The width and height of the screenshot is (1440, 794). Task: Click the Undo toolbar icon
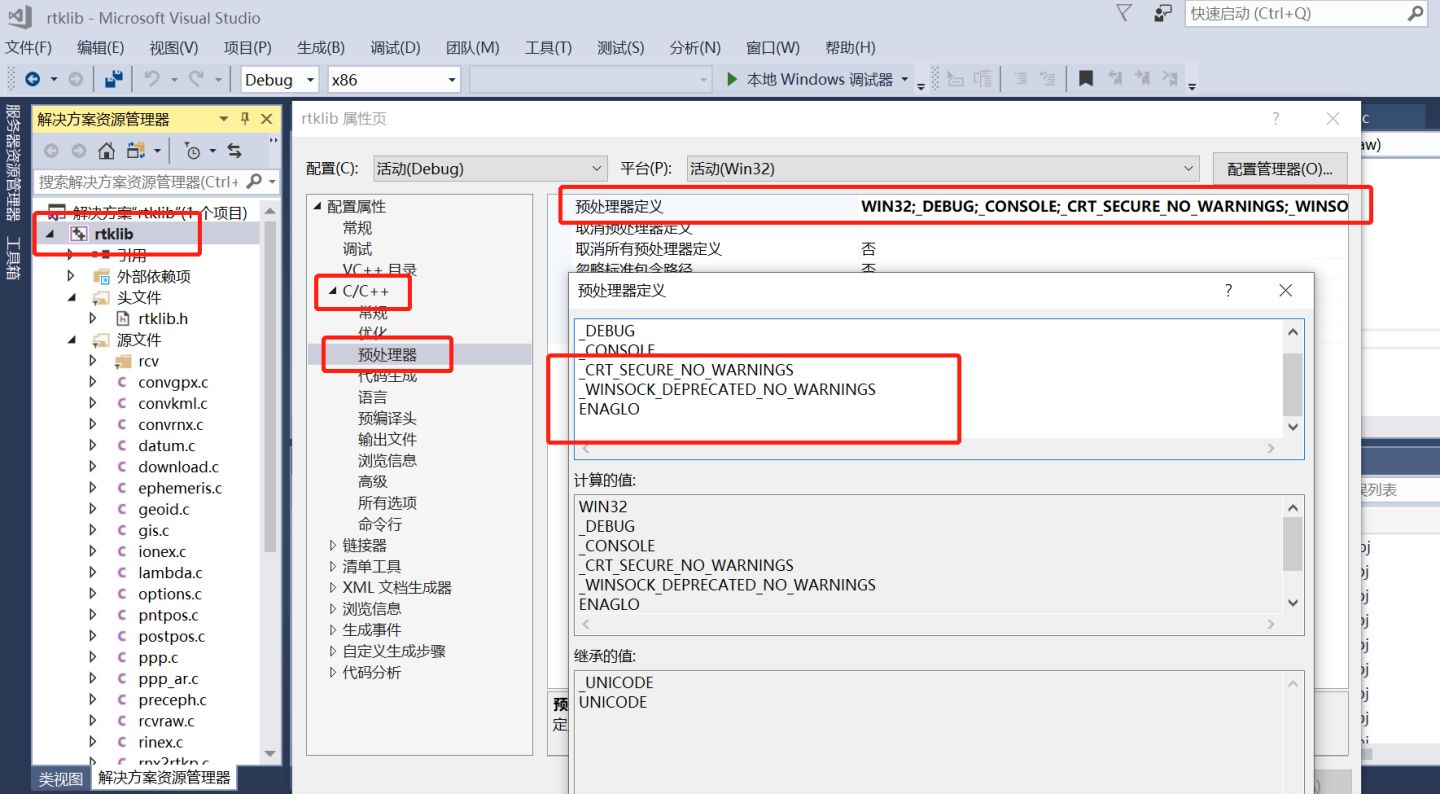[152, 79]
